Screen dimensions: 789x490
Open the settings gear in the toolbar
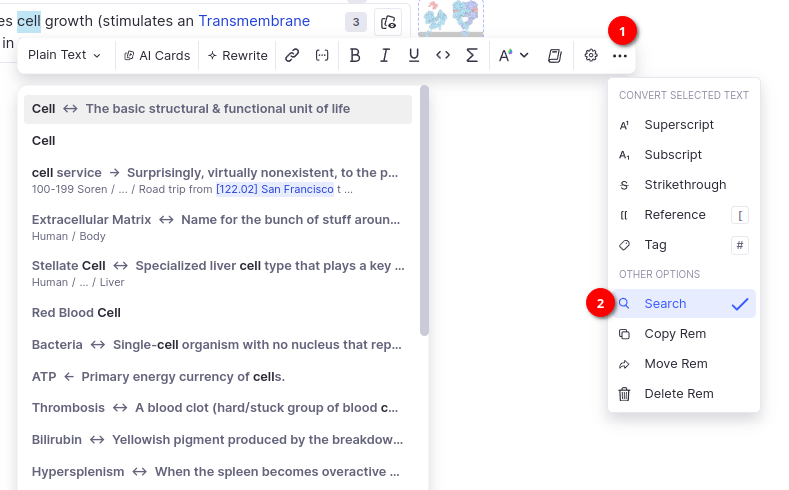pos(591,56)
